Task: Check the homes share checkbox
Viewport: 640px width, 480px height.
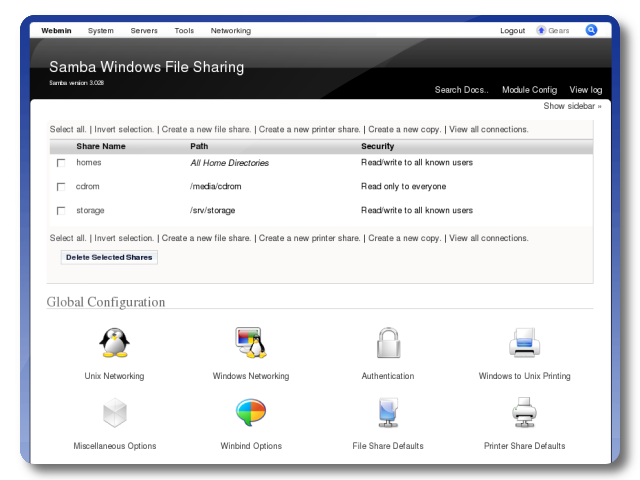Action: pyautogui.click(x=61, y=163)
